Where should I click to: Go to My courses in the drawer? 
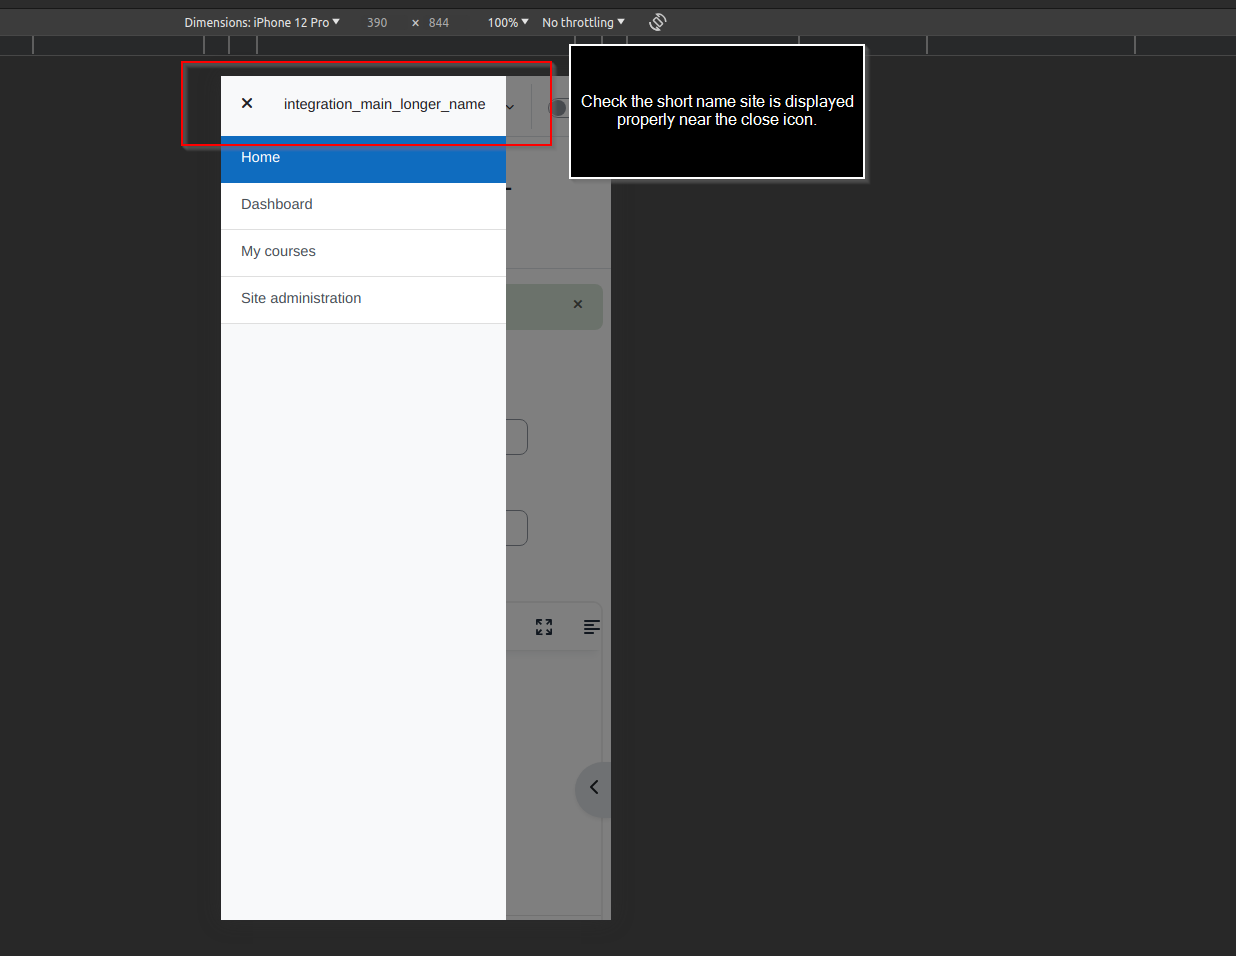[363, 252]
